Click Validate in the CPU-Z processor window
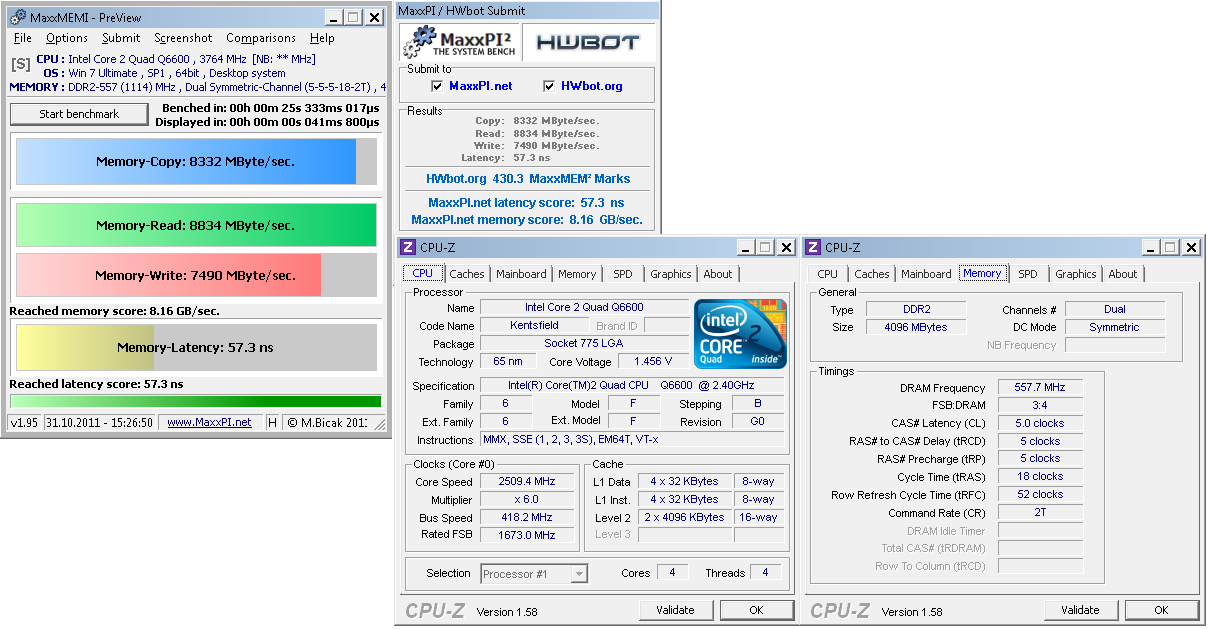 pyautogui.click(x=675, y=610)
